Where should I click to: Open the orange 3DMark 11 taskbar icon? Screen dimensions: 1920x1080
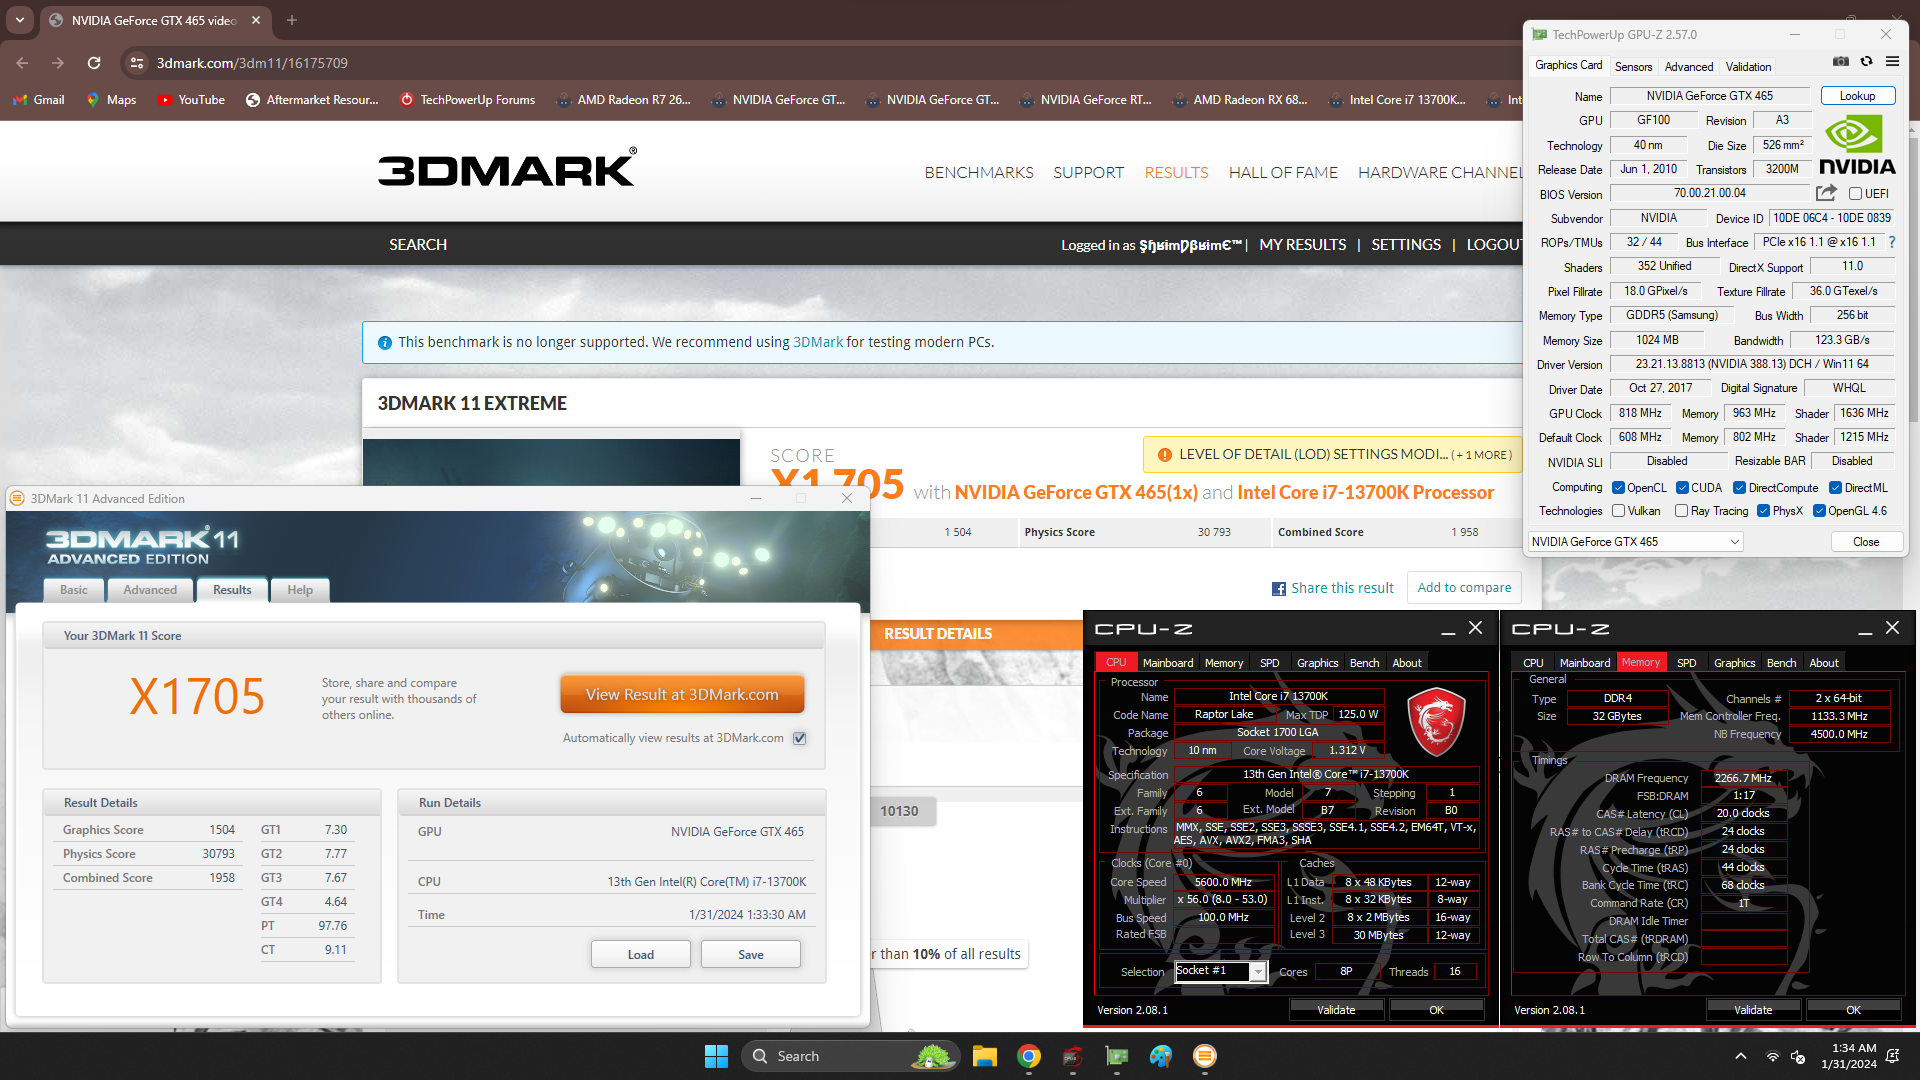click(1205, 1056)
